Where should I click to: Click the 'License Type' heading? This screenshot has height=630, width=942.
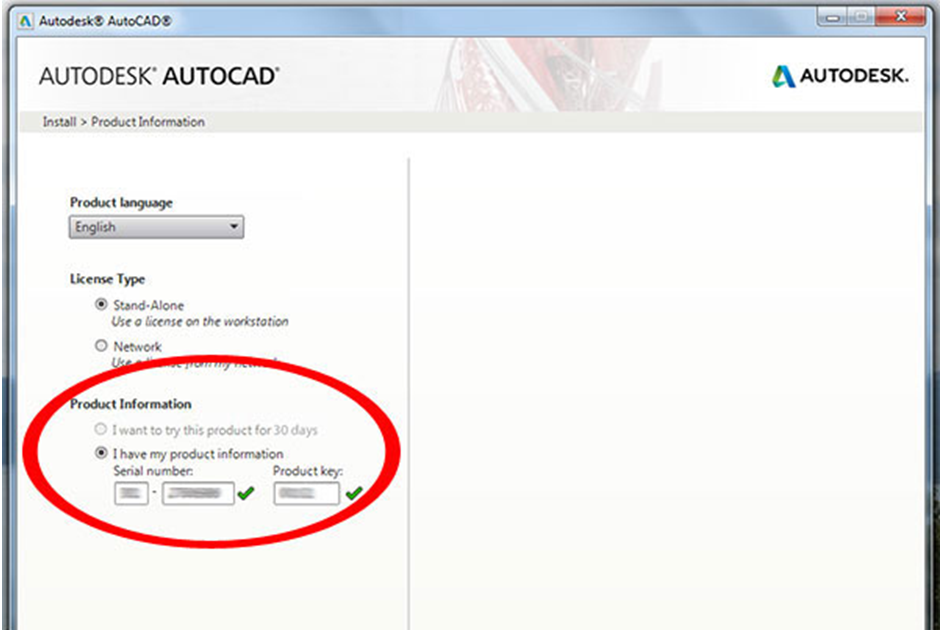[x=108, y=279]
